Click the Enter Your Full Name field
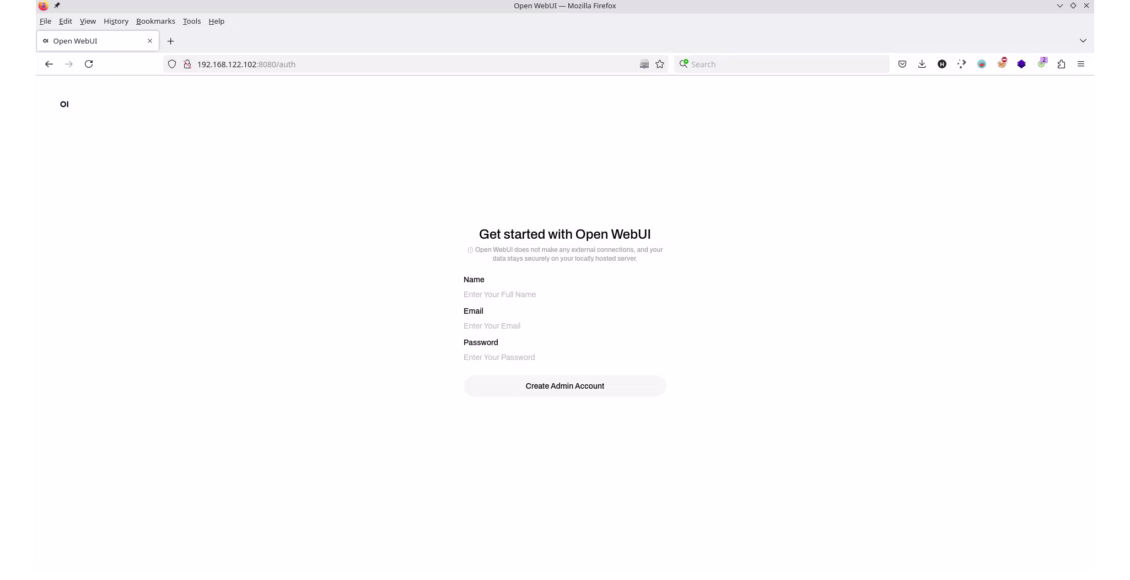This screenshot has height=580, width=1130. (564, 295)
